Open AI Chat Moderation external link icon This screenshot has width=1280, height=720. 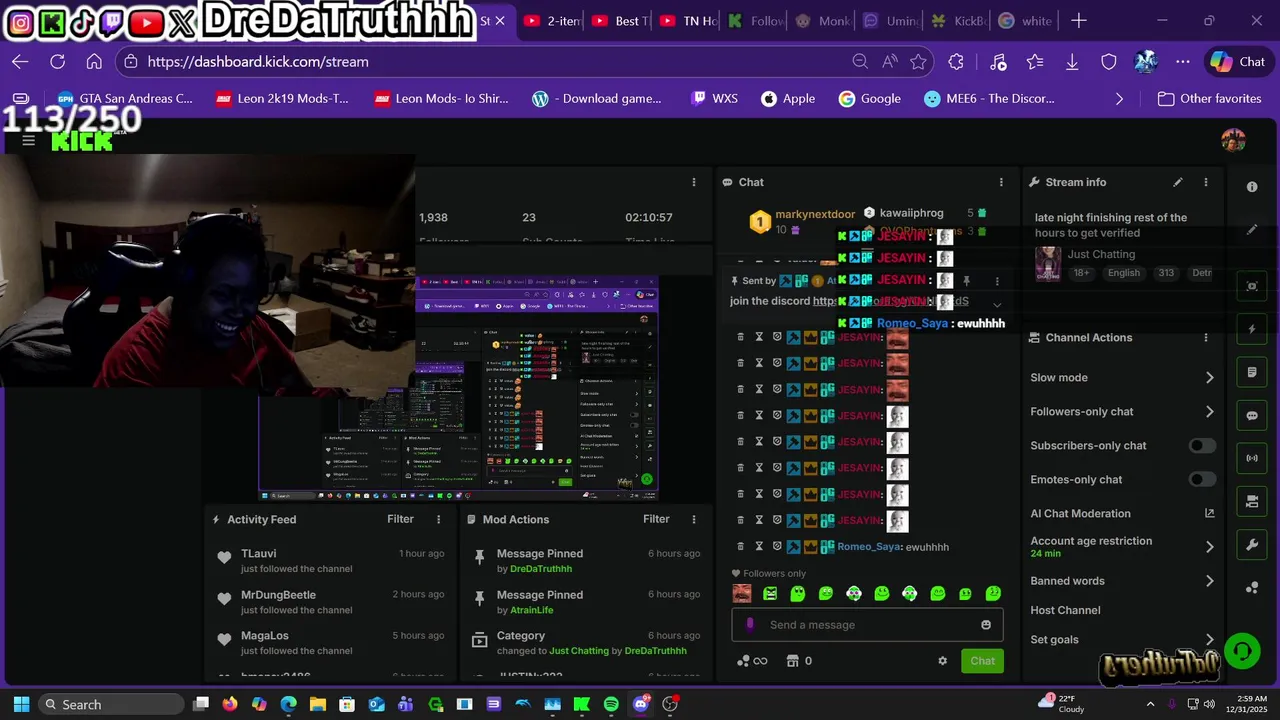[x=1209, y=513]
